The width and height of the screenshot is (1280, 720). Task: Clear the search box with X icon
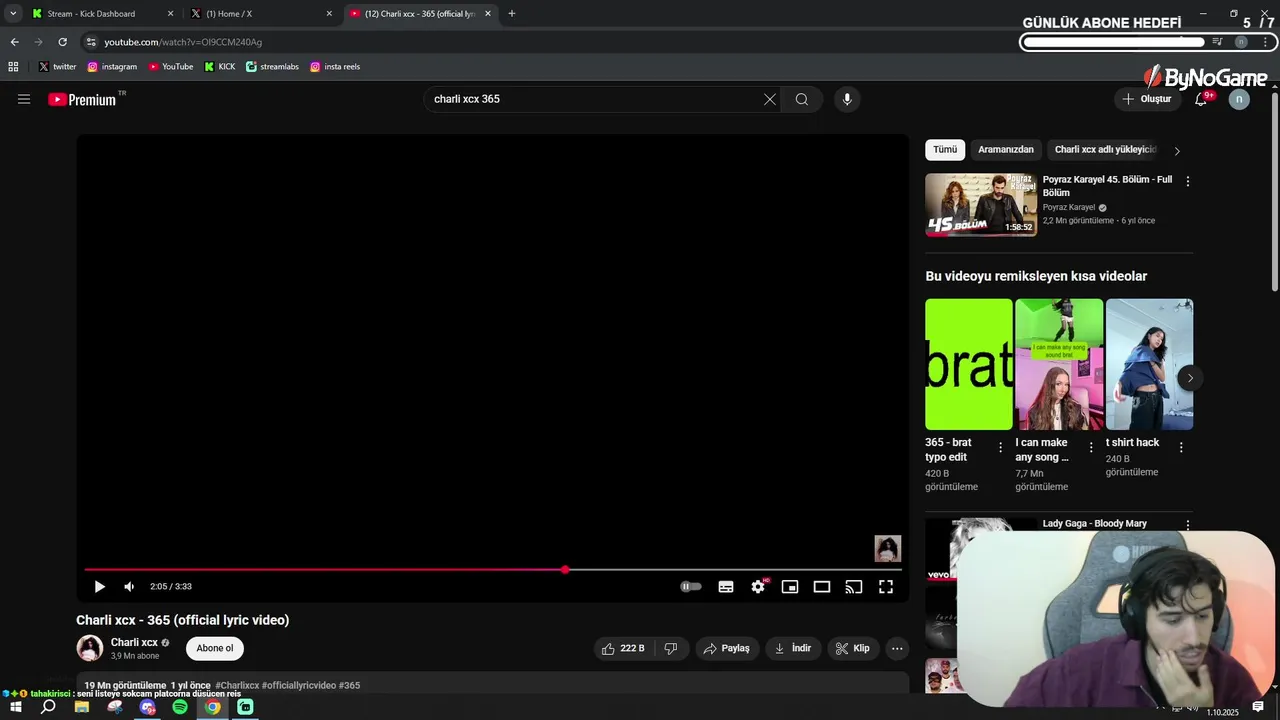770,99
